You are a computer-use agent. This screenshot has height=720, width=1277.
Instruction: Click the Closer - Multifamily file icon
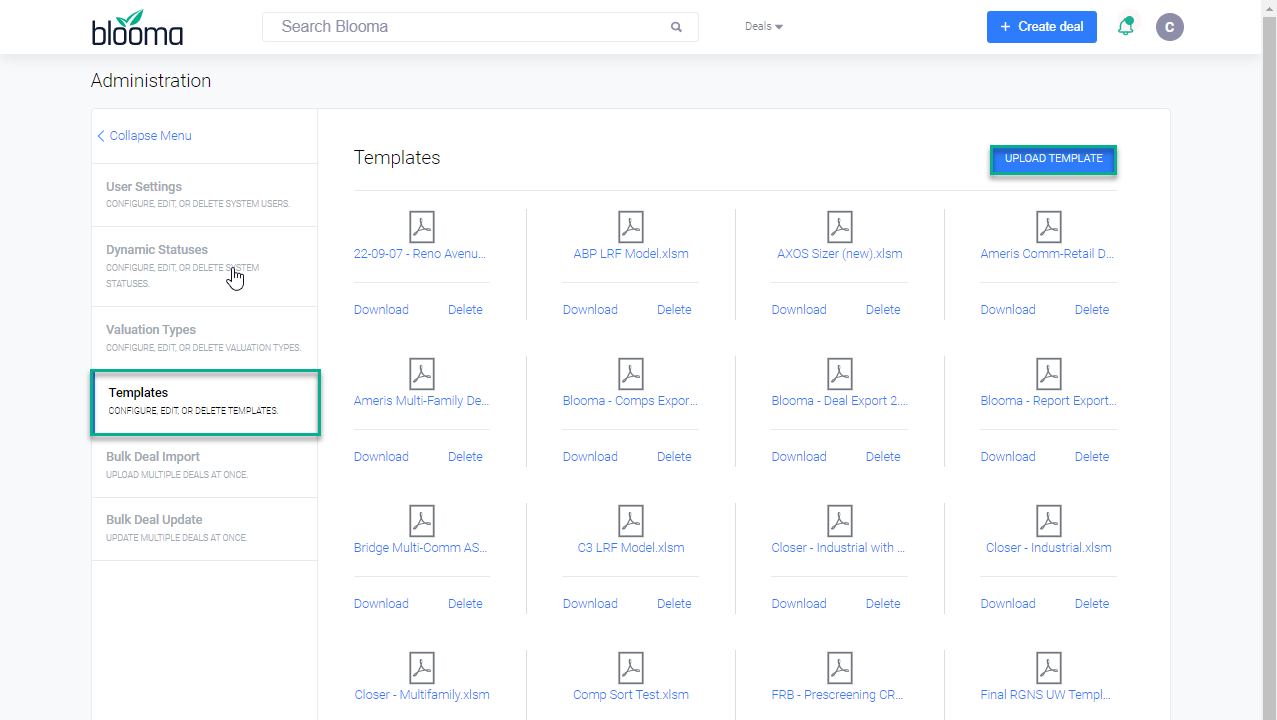(422, 668)
